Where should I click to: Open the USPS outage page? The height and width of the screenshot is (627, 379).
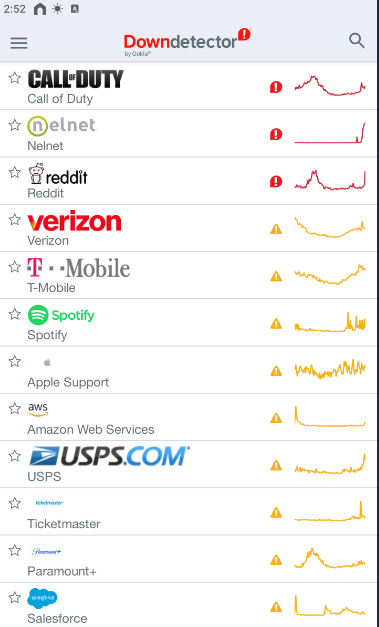pos(188,464)
